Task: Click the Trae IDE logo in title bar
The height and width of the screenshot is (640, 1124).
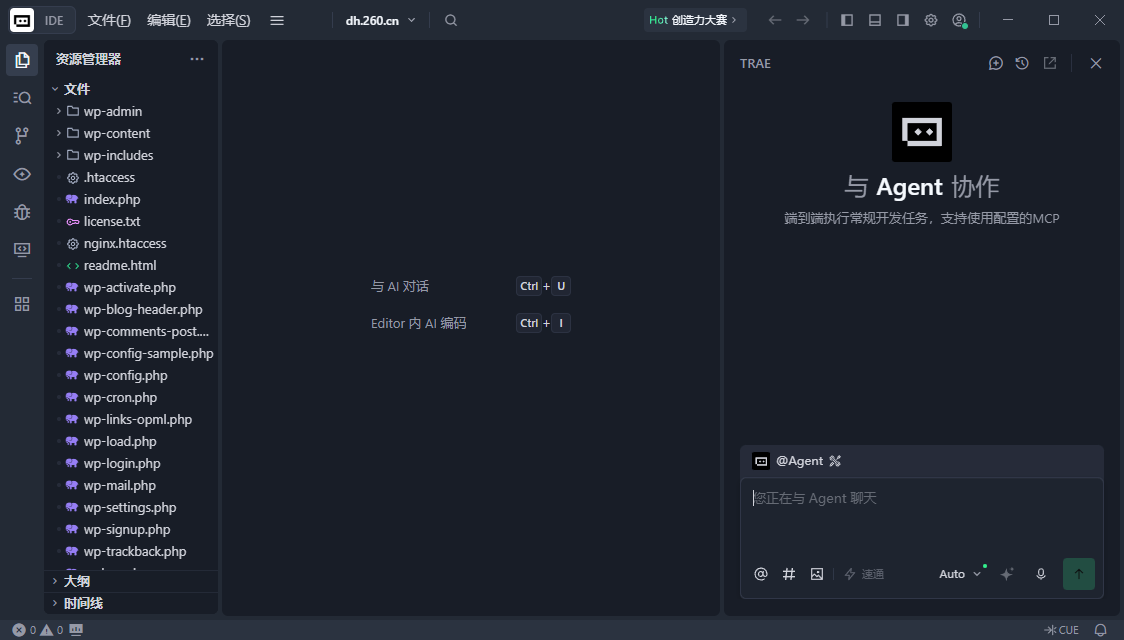Action: coord(22,20)
